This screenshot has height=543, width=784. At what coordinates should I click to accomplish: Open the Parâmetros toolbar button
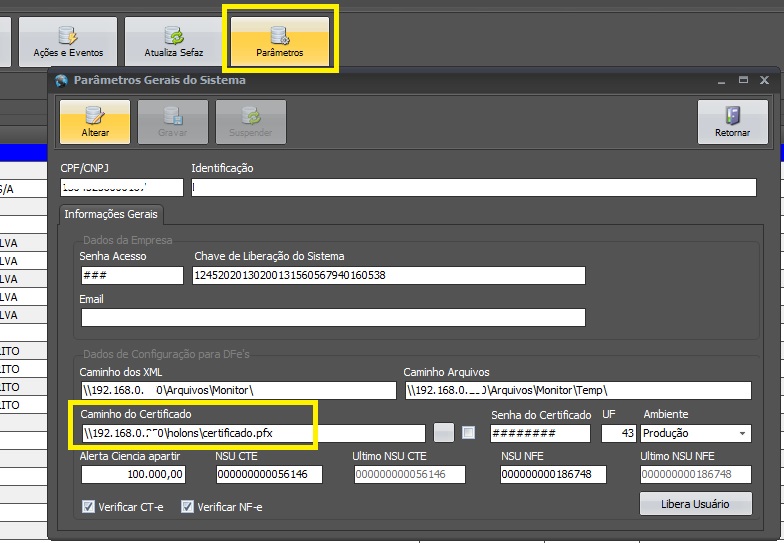click(x=280, y=42)
